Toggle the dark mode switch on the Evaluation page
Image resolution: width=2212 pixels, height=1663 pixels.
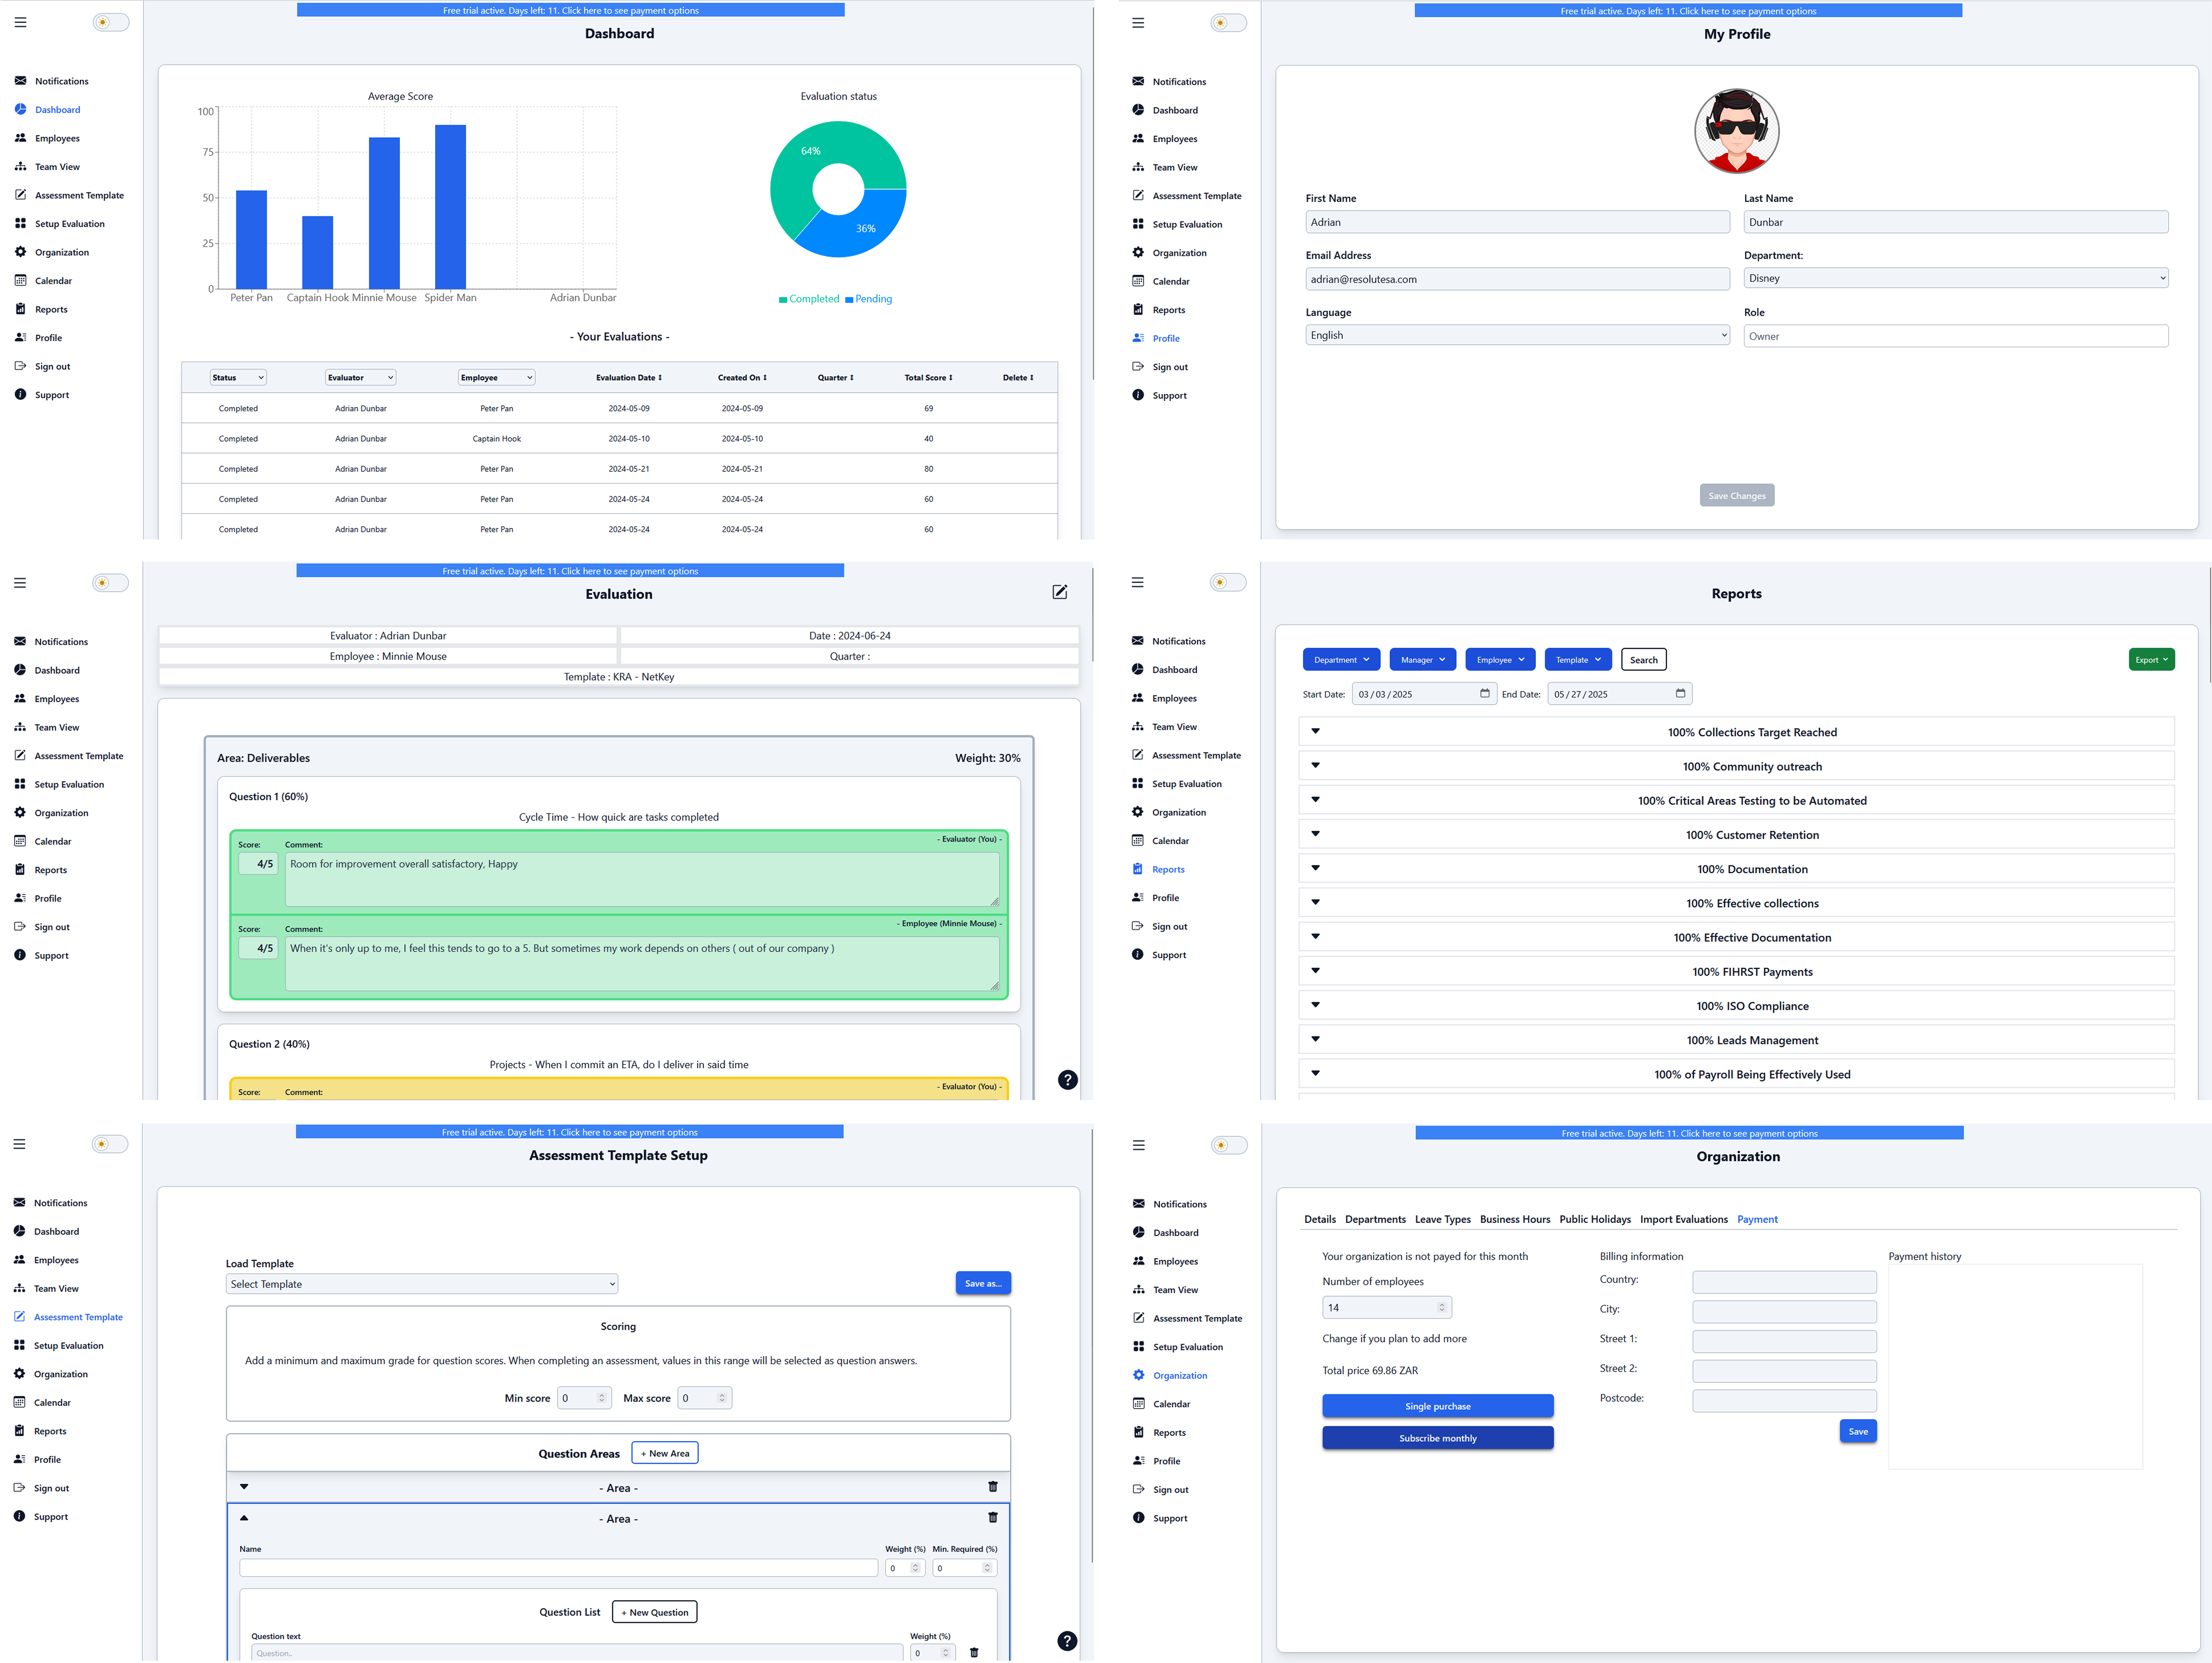tap(111, 583)
